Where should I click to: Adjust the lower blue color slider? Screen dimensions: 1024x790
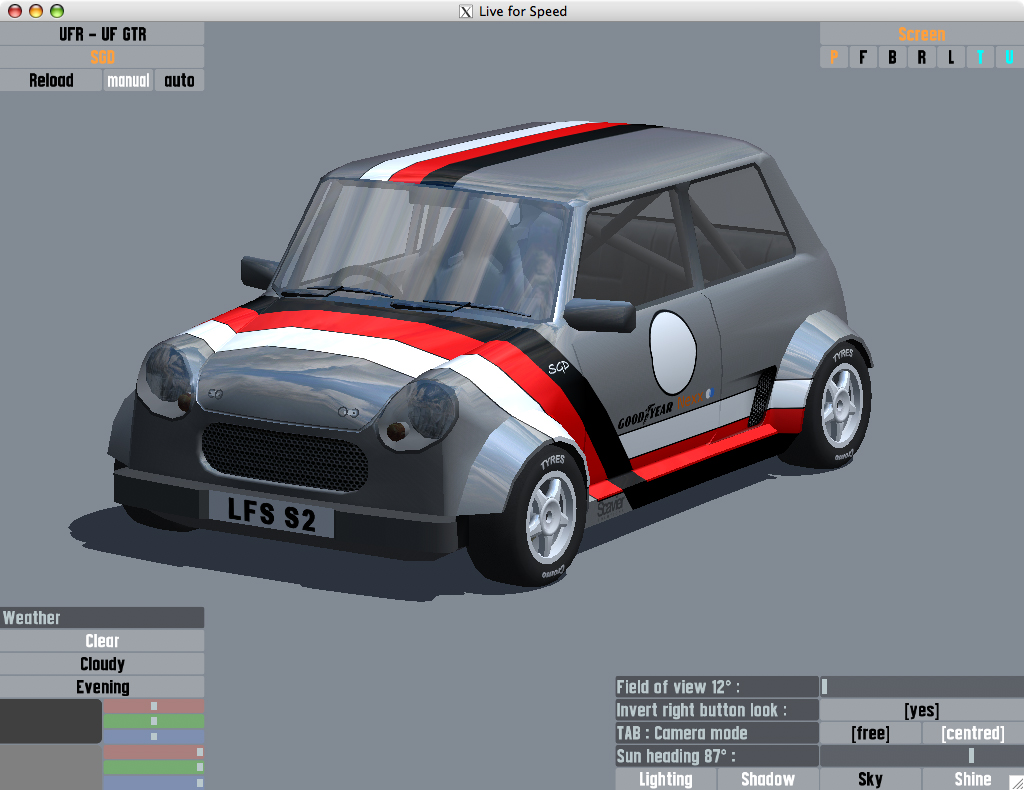tap(153, 782)
